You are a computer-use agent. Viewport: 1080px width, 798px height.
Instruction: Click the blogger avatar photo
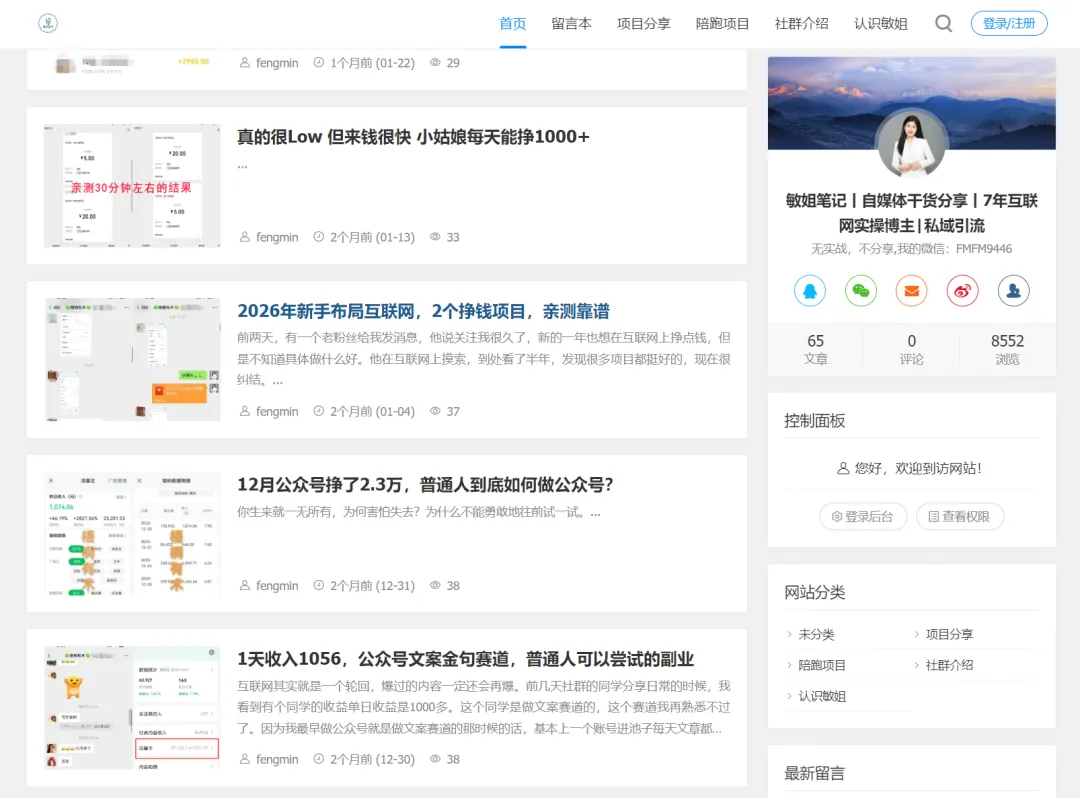912,144
